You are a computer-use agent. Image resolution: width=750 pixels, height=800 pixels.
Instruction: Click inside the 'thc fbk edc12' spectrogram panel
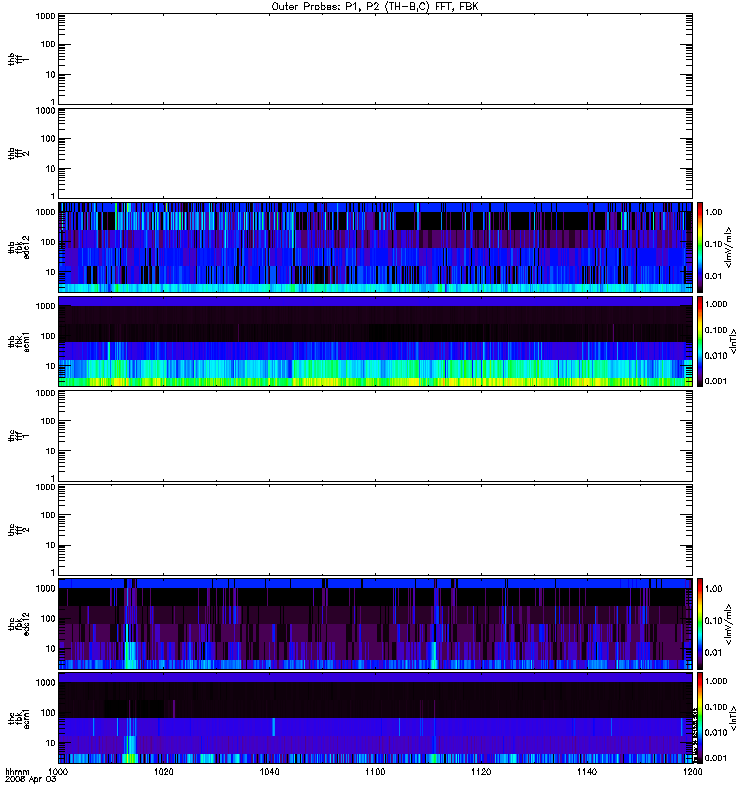point(375,624)
